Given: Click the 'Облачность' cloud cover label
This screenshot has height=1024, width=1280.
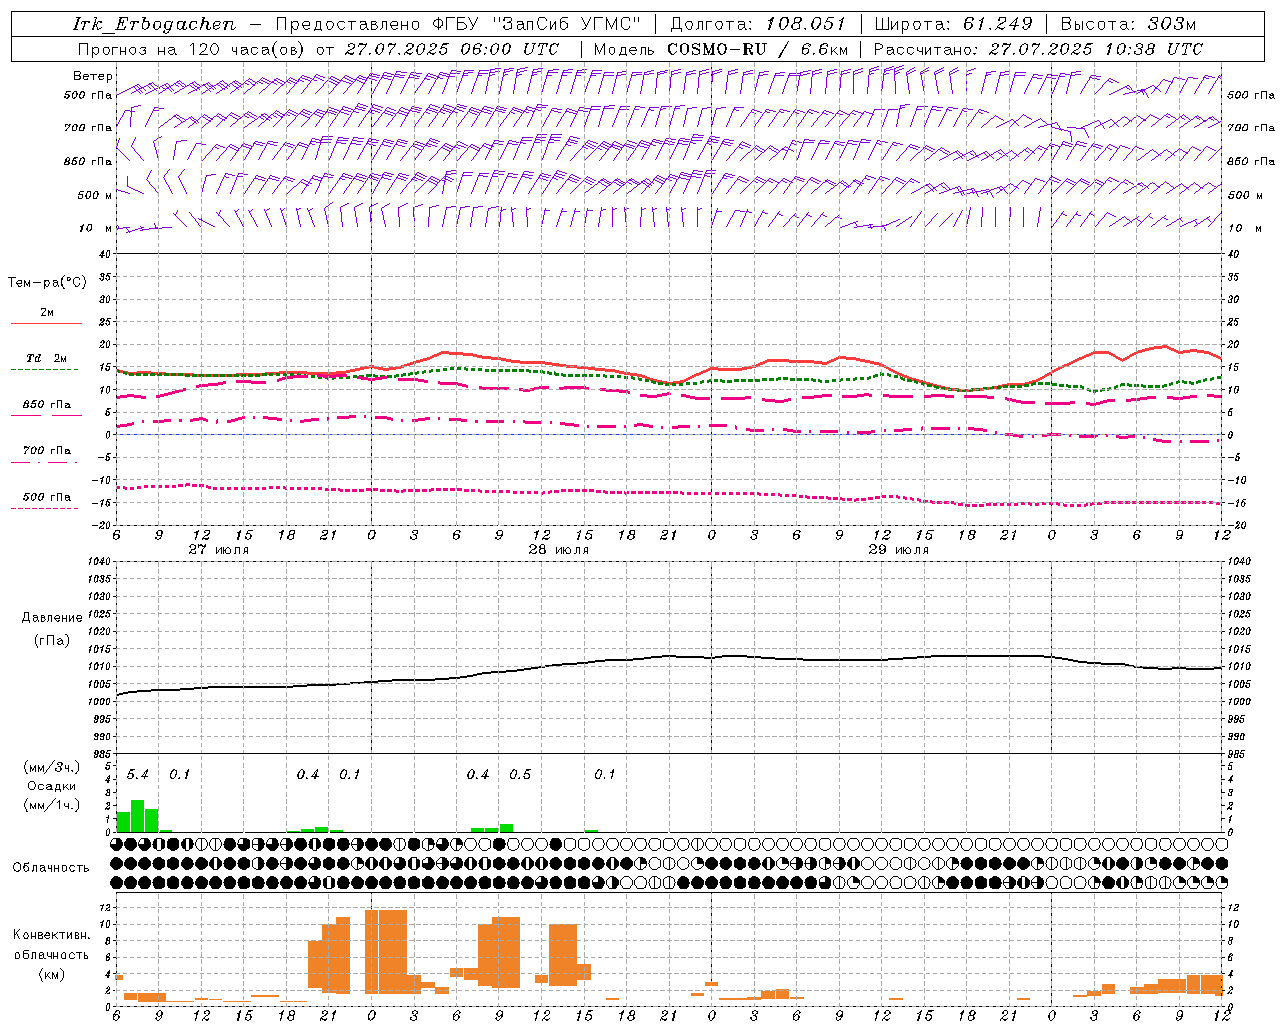Looking at the screenshot, I should click(51, 868).
